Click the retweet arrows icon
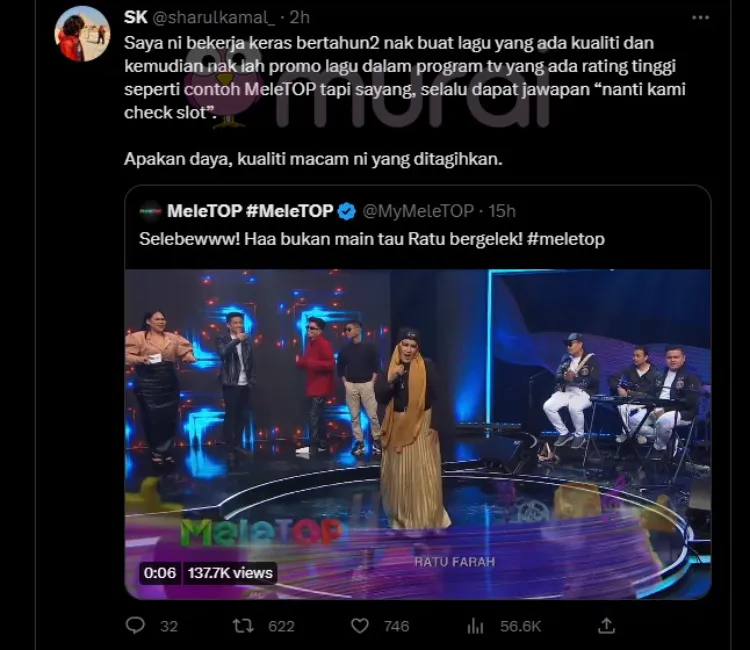 [x=243, y=626]
